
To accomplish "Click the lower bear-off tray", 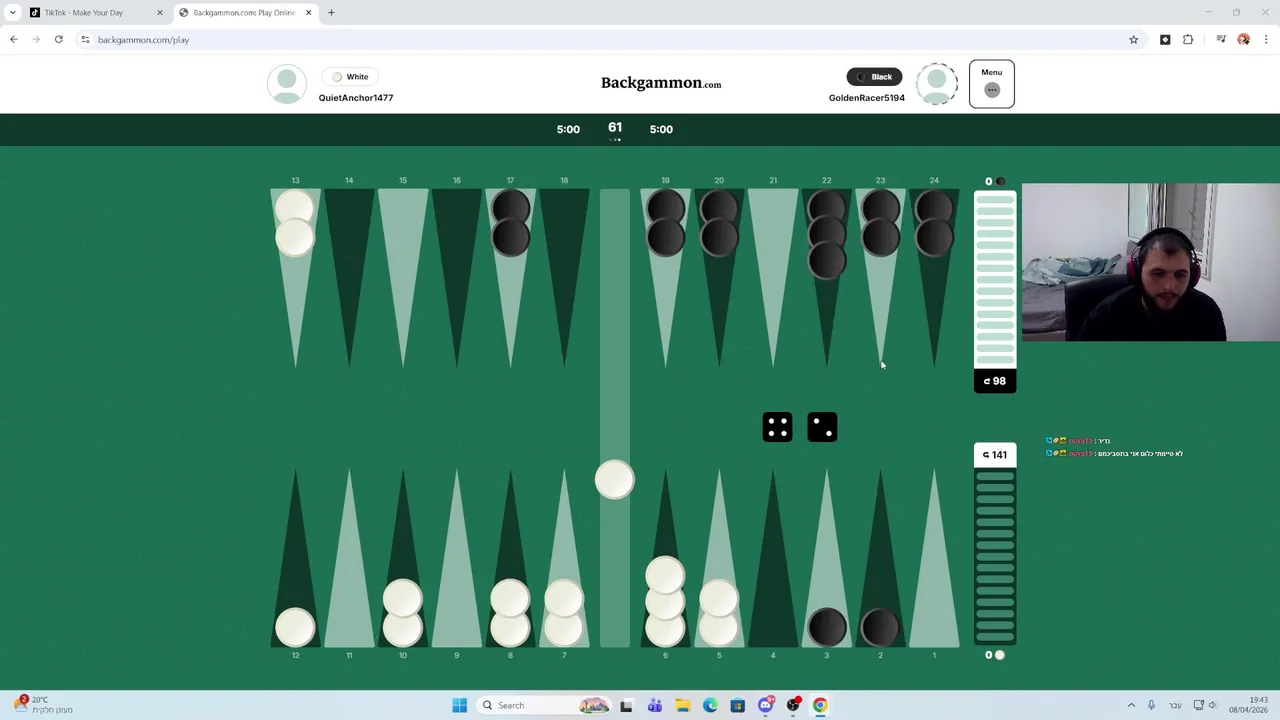I will 995,556.
